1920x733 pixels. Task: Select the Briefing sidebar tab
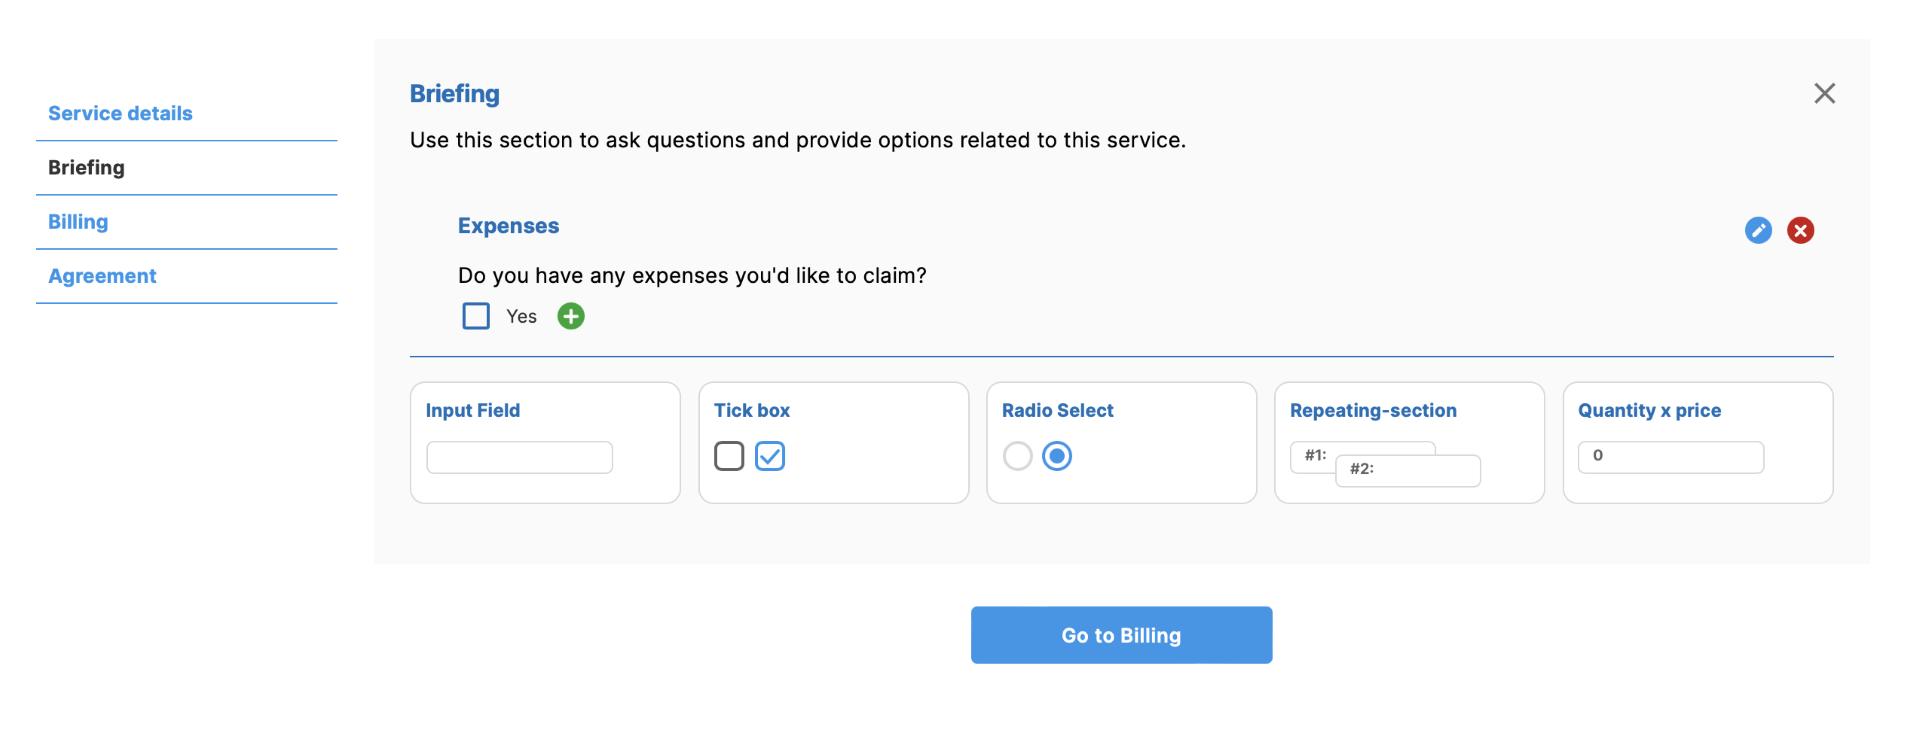click(86, 168)
